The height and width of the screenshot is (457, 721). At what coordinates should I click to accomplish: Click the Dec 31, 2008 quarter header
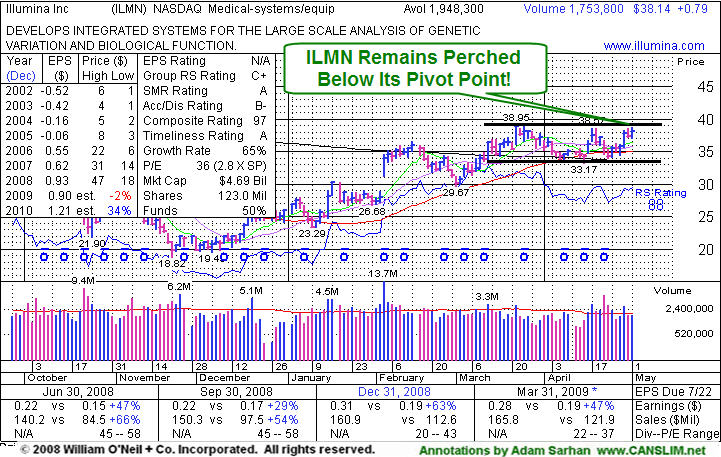[395, 392]
